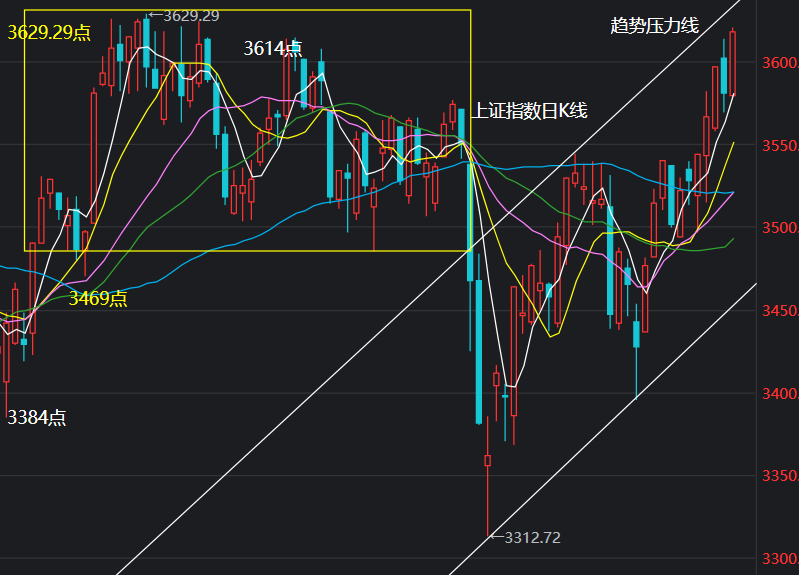Image resolution: width=799 pixels, height=575 pixels.
Task: Click the 3312.72 low price marker
Action: pyautogui.click(x=525, y=537)
